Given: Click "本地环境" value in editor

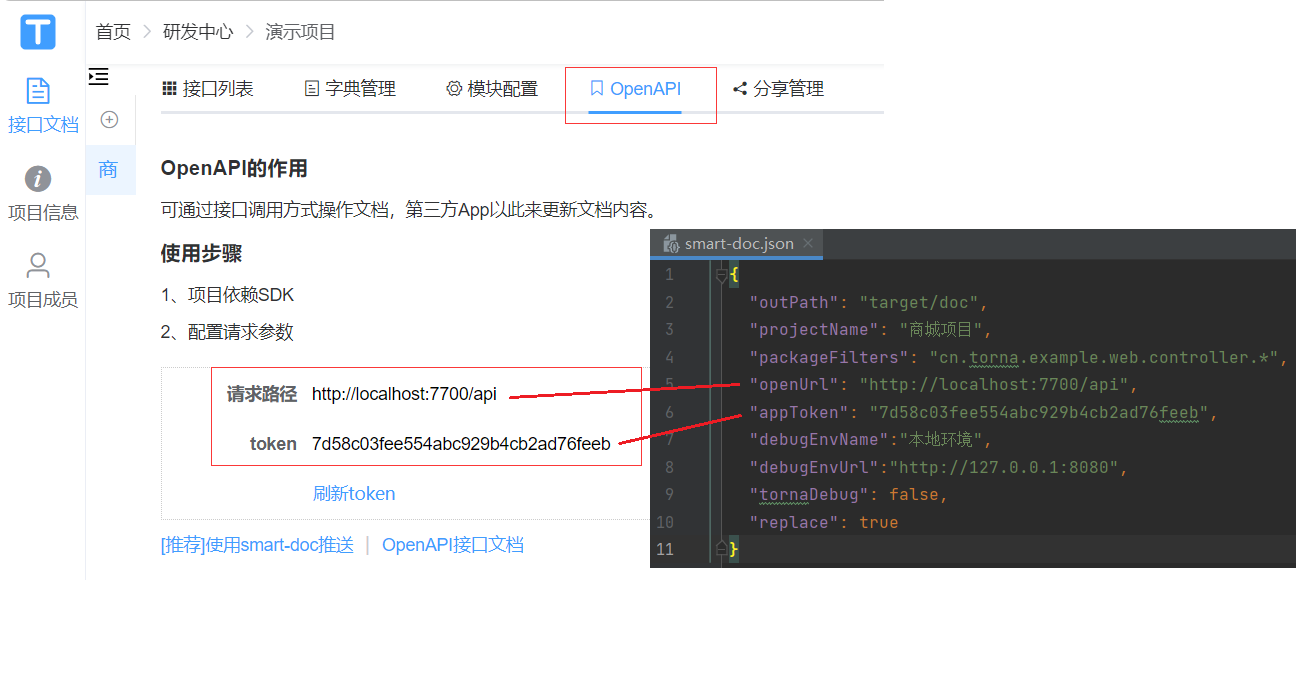Looking at the screenshot, I should pyautogui.click(x=939, y=439).
